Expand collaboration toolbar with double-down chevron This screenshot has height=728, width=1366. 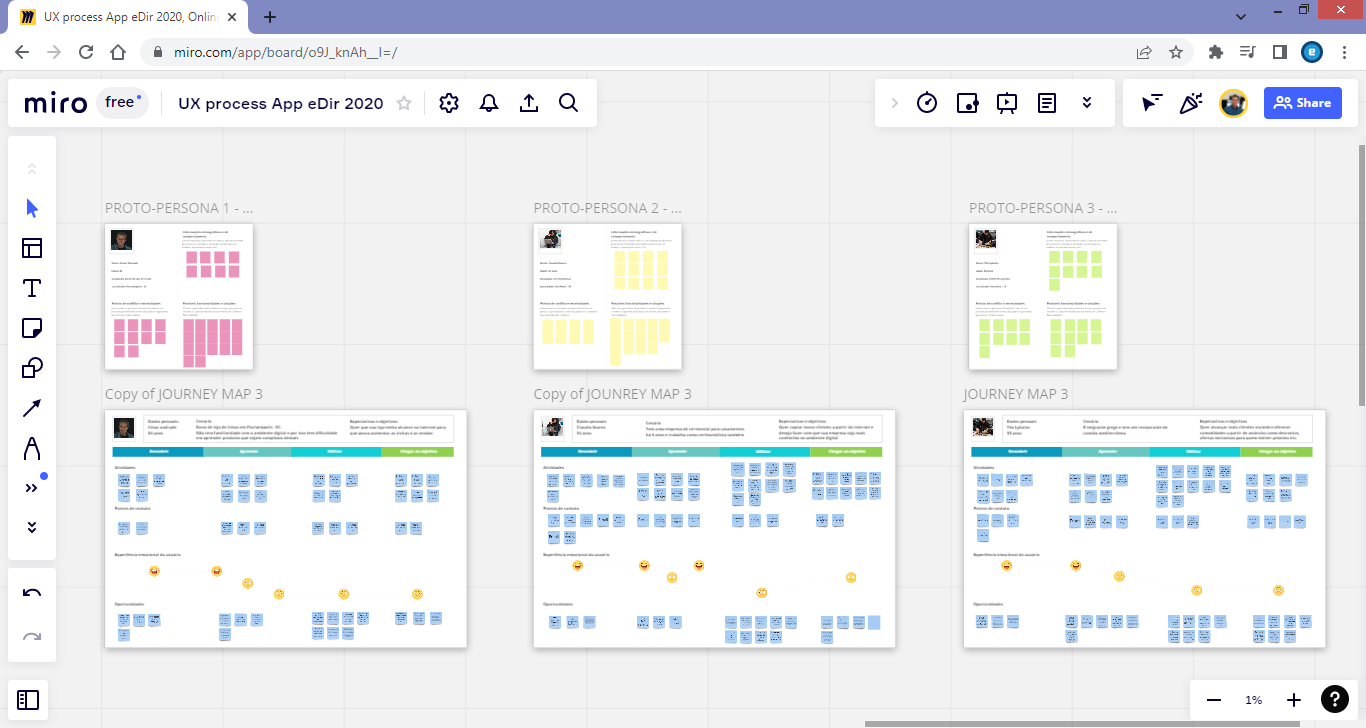(x=1087, y=103)
